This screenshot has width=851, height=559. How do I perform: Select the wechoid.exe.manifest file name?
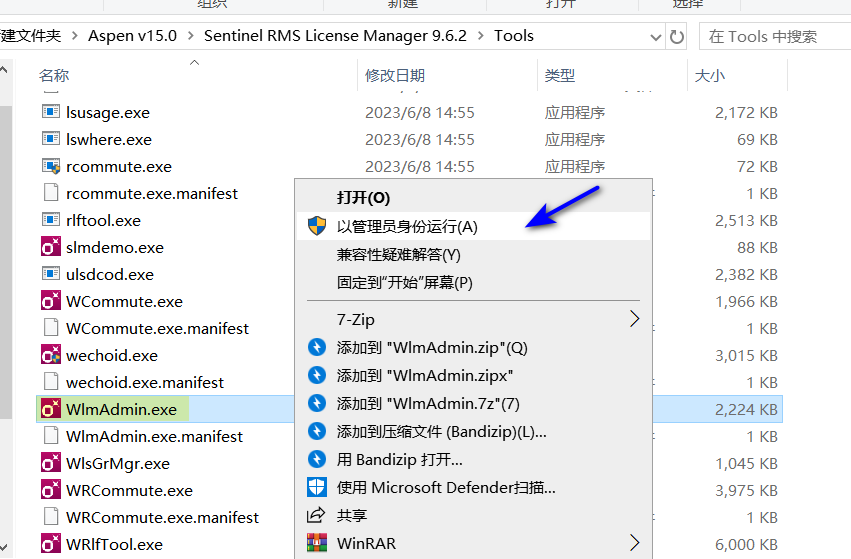pos(145,382)
